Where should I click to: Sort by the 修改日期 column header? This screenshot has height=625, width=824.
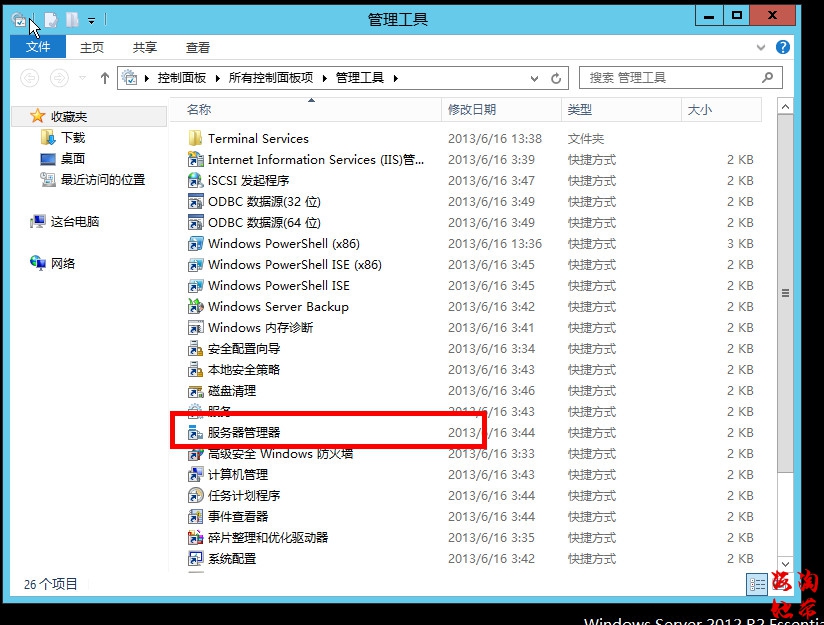(501, 109)
